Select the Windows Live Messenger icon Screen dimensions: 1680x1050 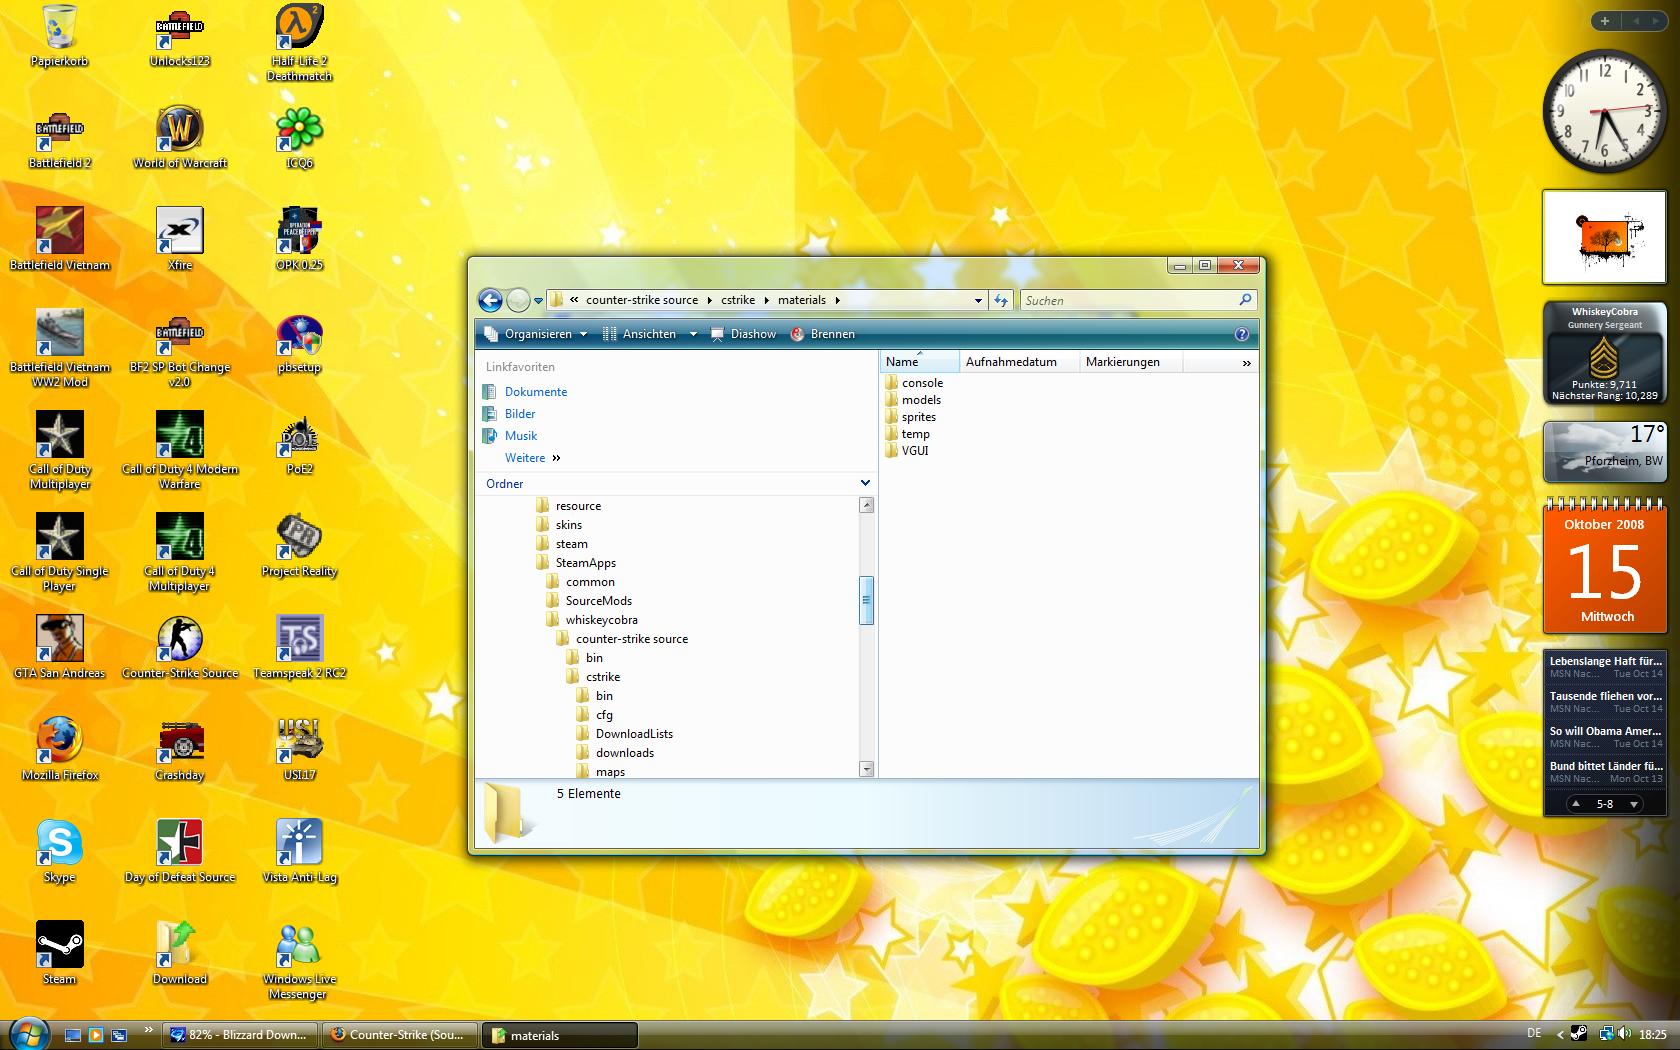[x=299, y=962]
